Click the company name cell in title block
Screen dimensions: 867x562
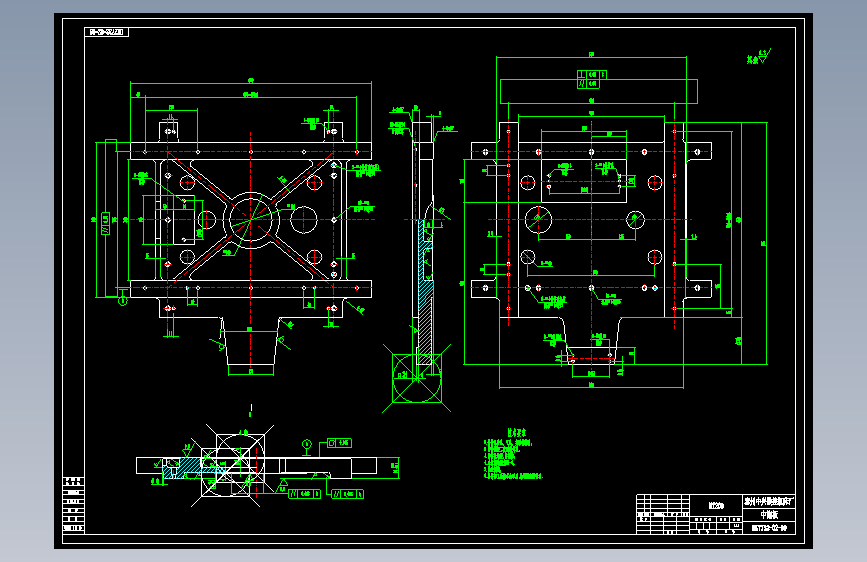coord(769,502)
